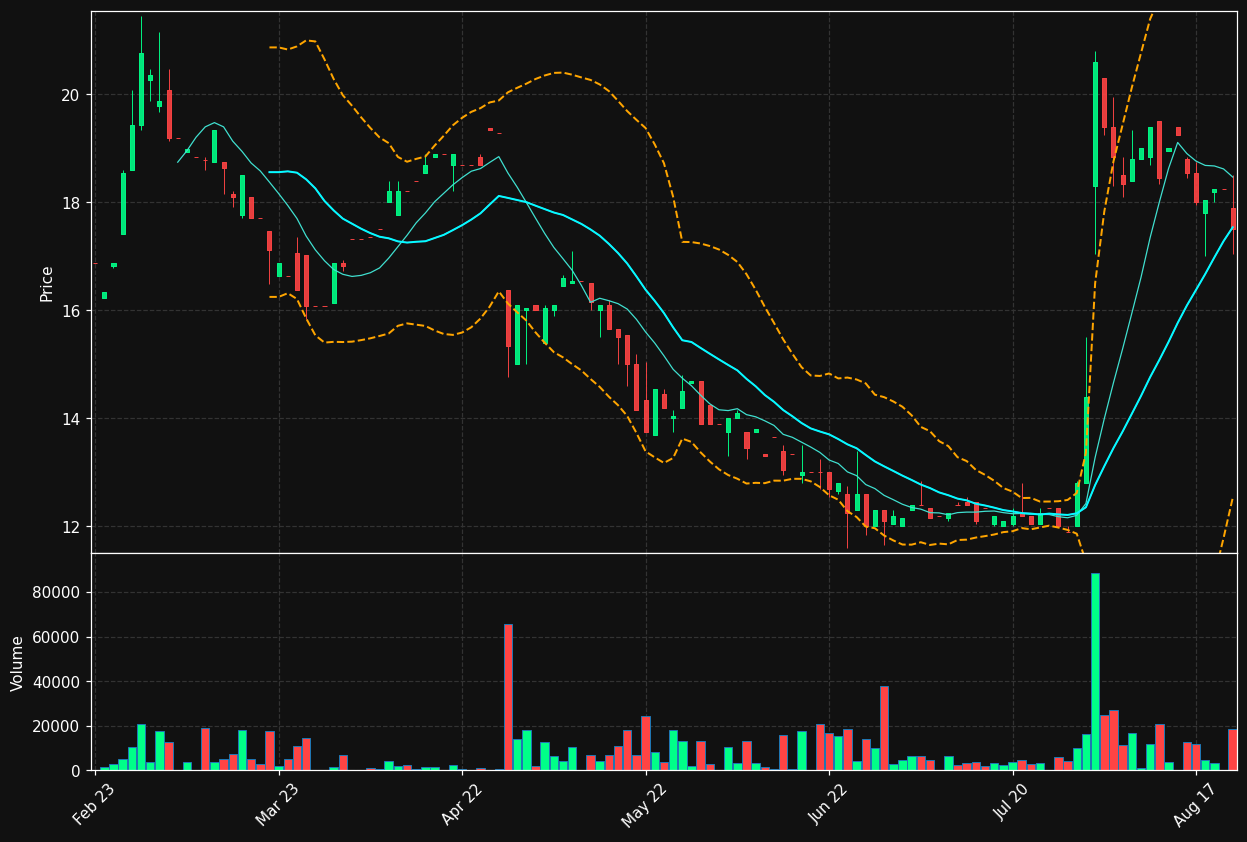Click the tall green breakout candlestick above 20
Viewport: 1247px width, 842px height.
pyautogui.click(x=1095, y=125)
